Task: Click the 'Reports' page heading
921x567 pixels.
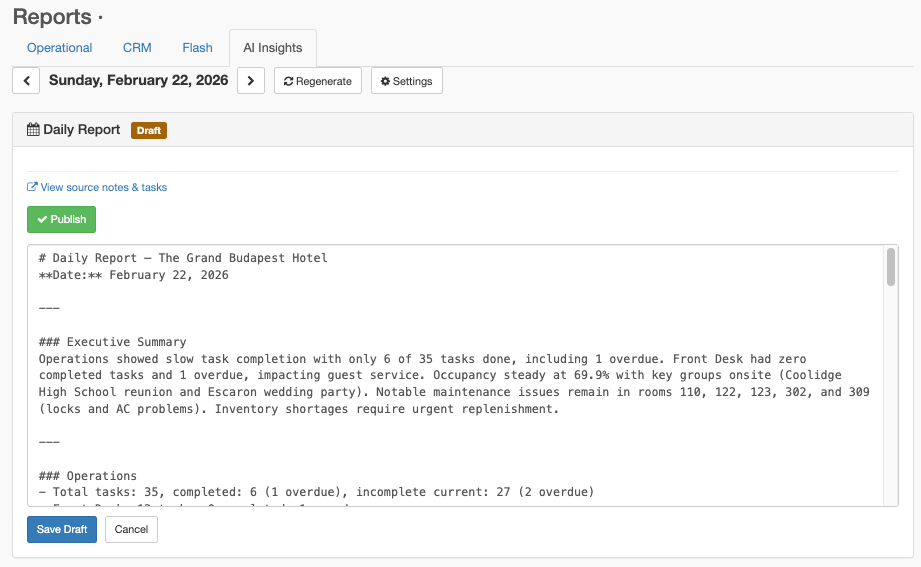Action: [52, 16]
